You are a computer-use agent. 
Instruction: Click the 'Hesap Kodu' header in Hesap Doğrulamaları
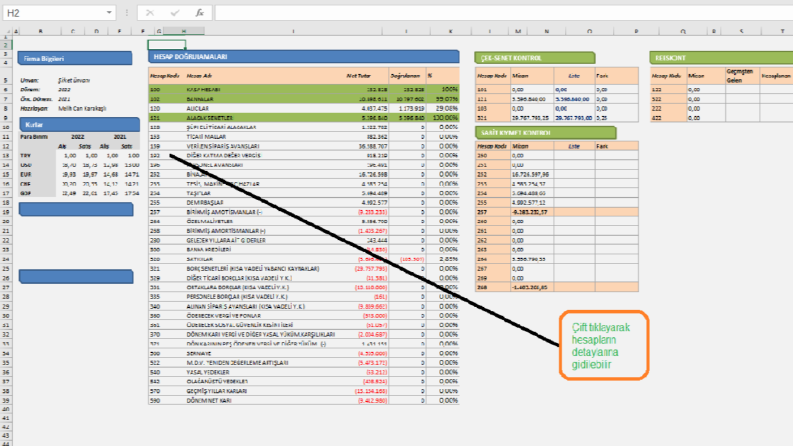[x=165, y=75]
